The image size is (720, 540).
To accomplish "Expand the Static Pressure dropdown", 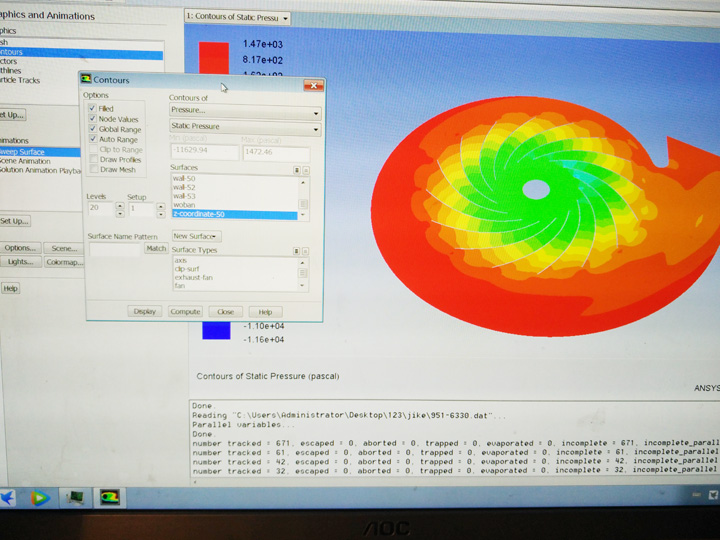I will (245, 128).
